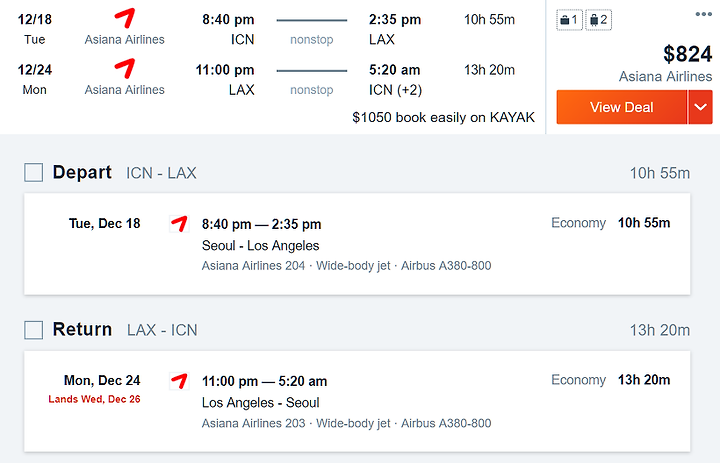Select the Mon, Dec 24 Los Angeles - Seoul flight card
Viewport: 720px width, 463px height.
[357, 401]
